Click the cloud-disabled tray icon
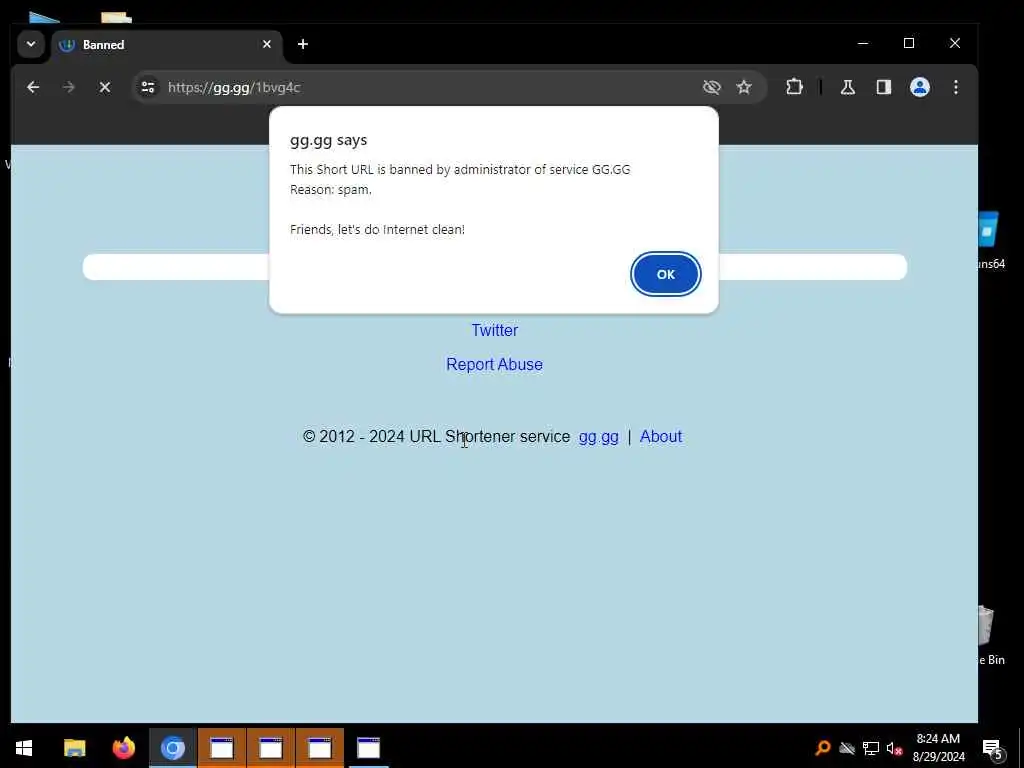 (847, 748)
